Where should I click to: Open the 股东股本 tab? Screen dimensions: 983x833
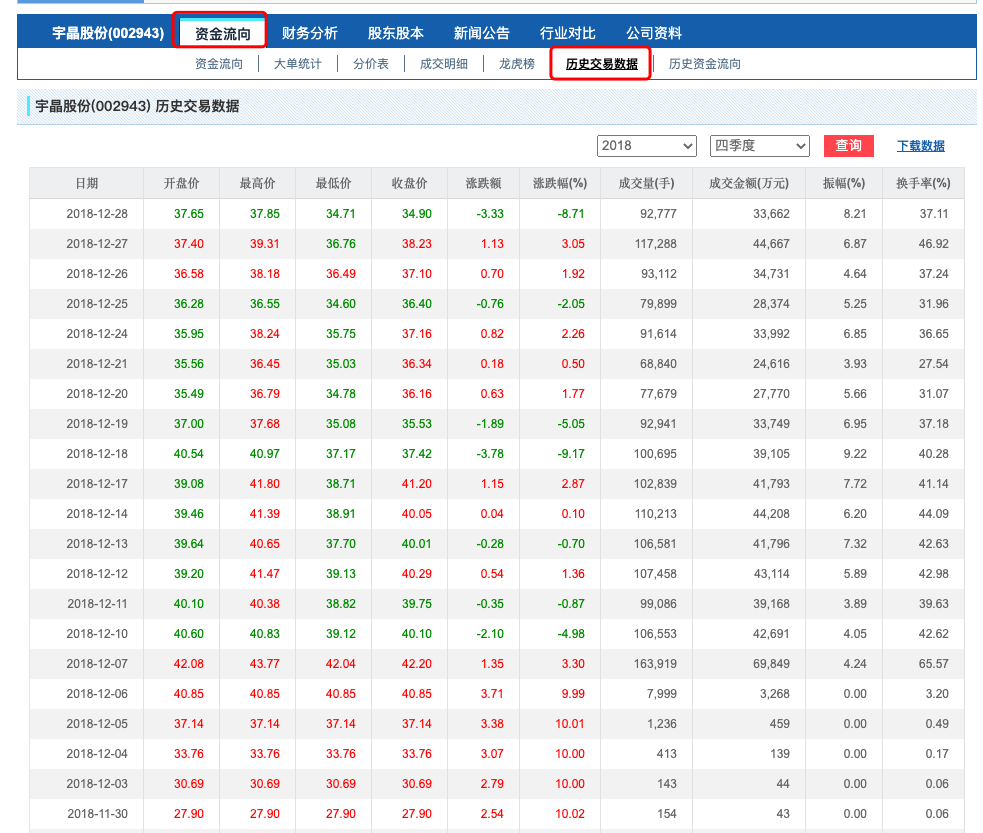pyautogui.click(x=395, y=33)
